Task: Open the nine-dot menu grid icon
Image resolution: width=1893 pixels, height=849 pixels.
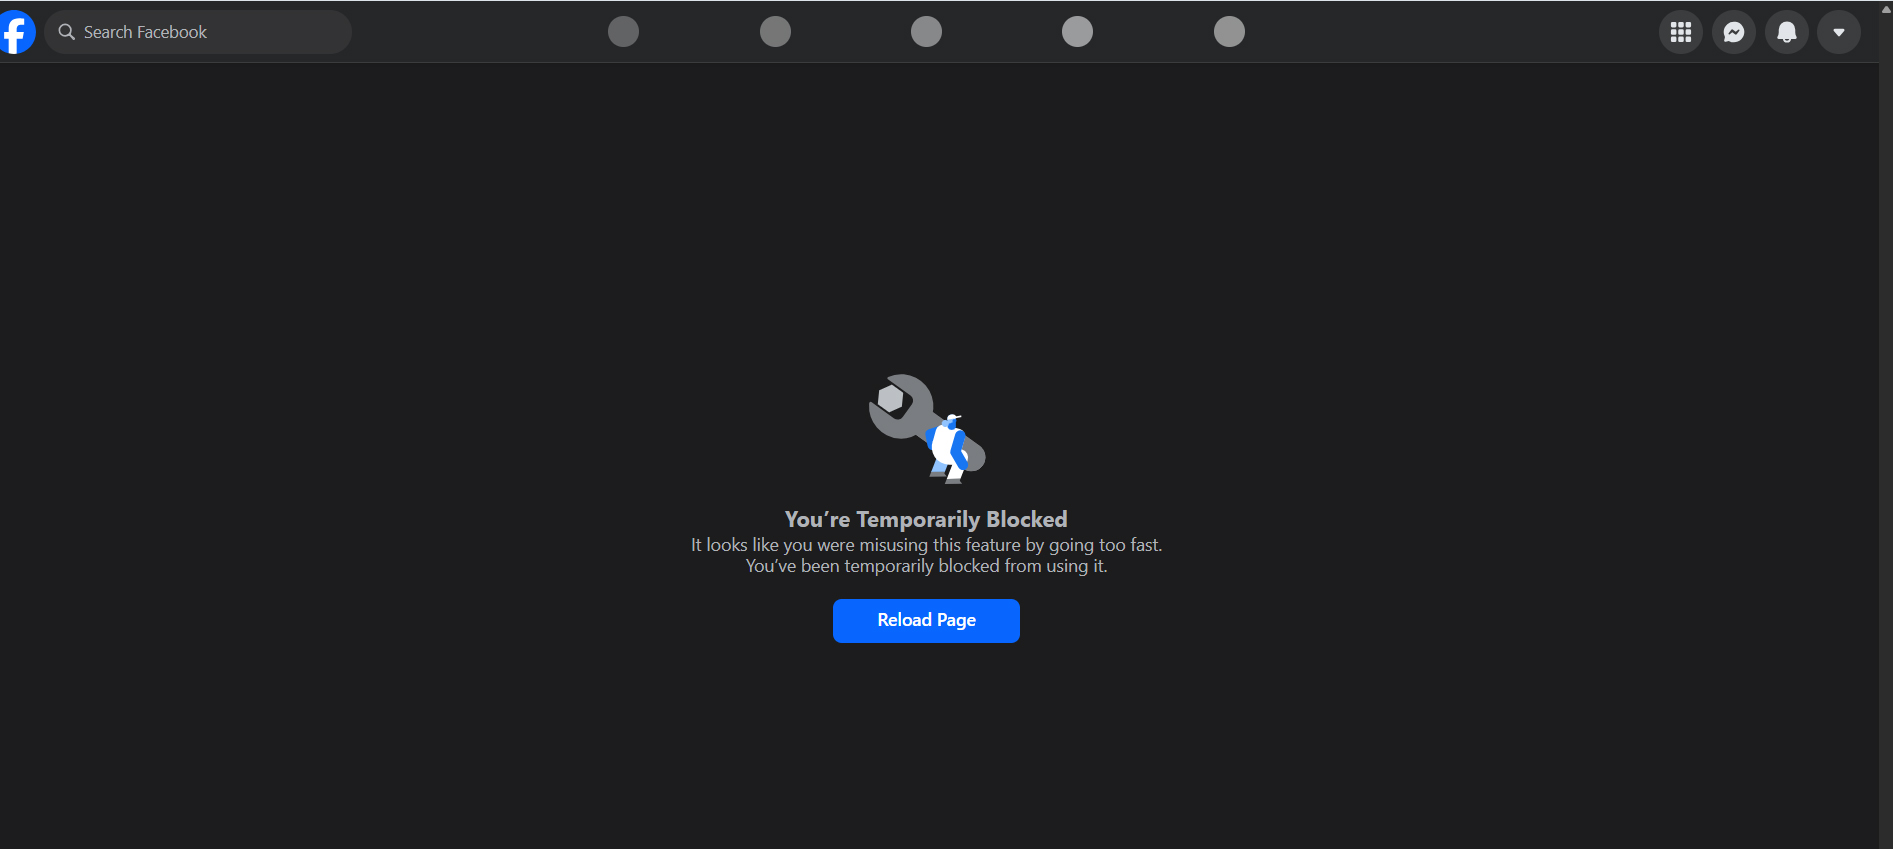Action: point(1681,32)
